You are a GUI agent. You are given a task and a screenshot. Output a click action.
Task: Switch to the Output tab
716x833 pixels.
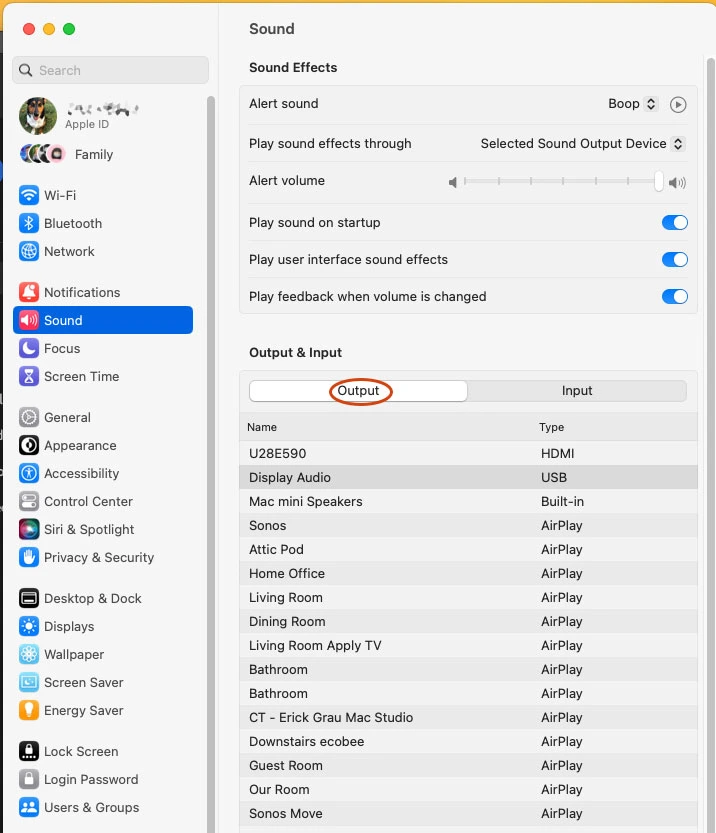pyautogui.click(x=358, y=391)
